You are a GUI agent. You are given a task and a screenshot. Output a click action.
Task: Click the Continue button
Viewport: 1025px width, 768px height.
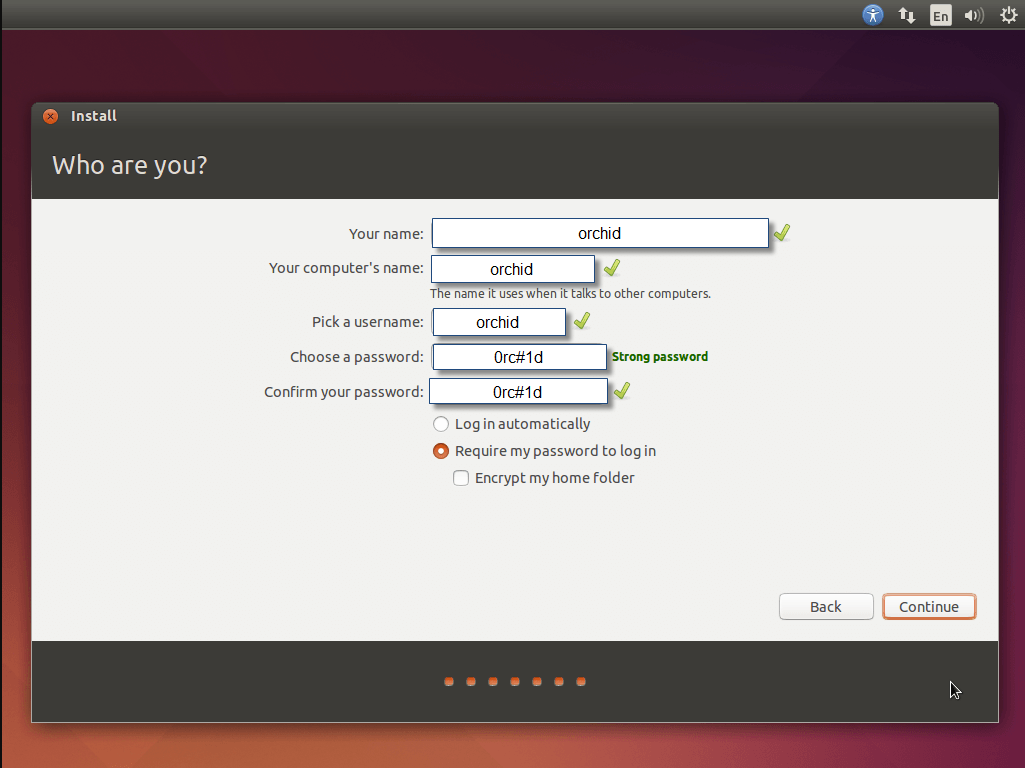click(x=929, y=607)
